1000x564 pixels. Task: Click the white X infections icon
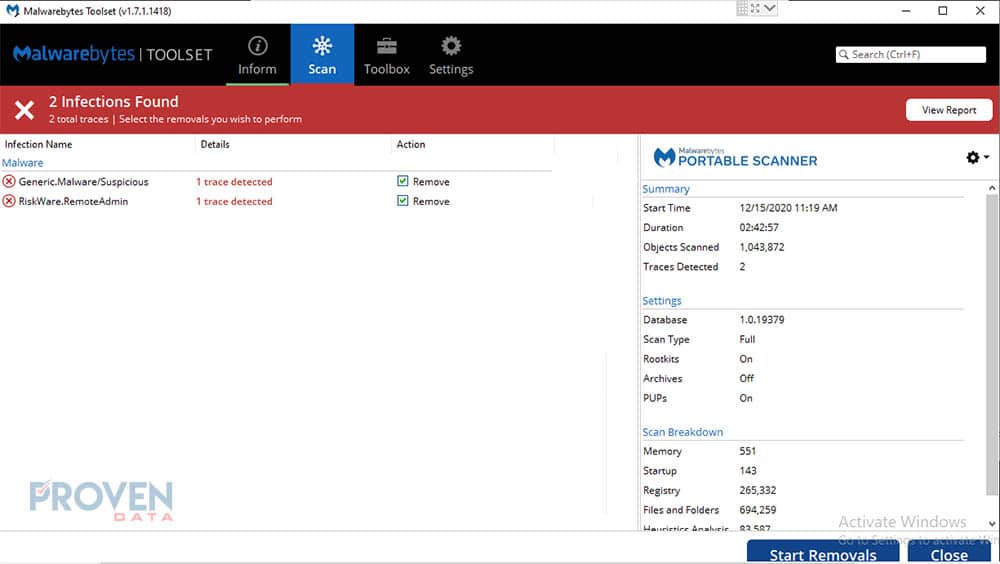[x=24, y=110]
